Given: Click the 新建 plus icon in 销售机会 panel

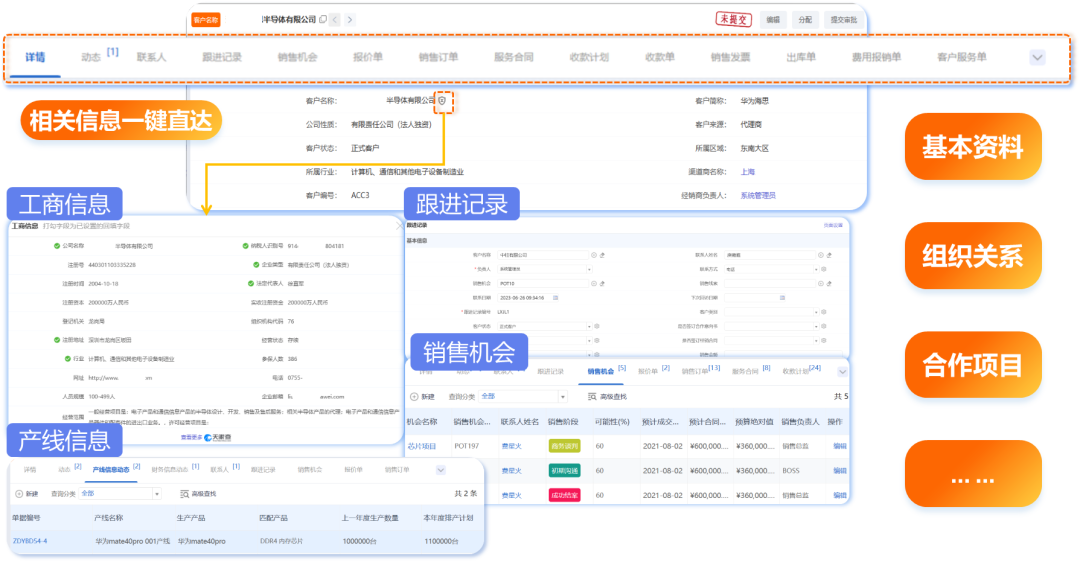Looking at the screenshot, I should click(x=414, y=397).
